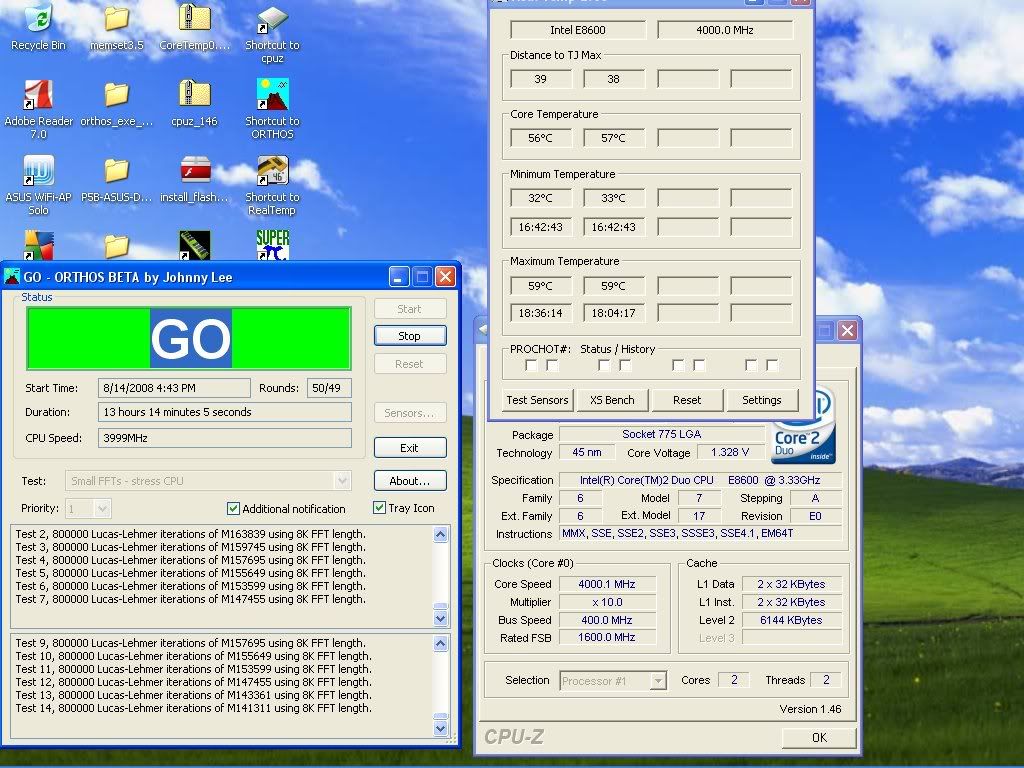Viewport: 1024px width, 768px height.
Task: Click the lower log pane's scroll-up arrow
Action: [441, 644]
